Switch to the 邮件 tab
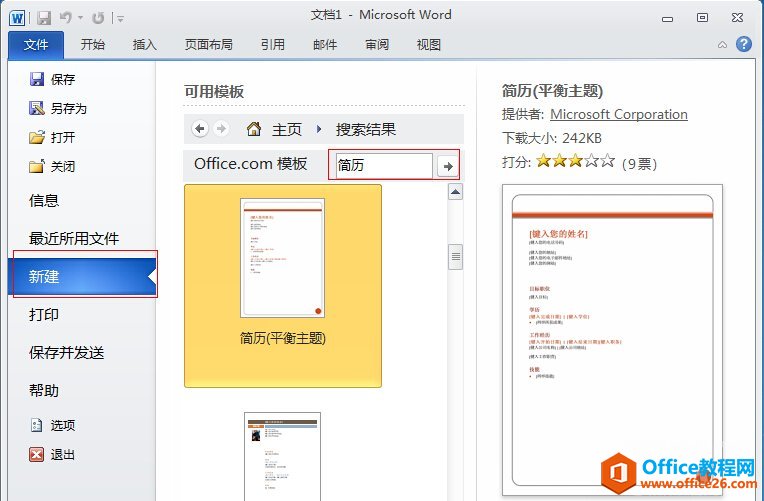Viewport: 764px width, 501px height. (x=325, y=45)
